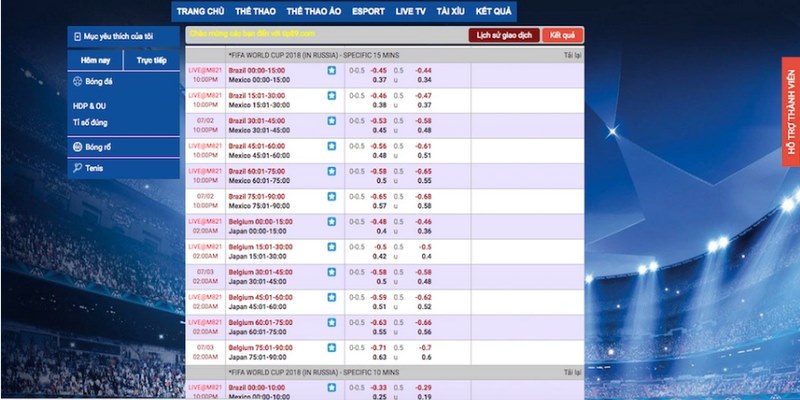The height and width of the screenshot is (400, 800).
Task: Pick over odds -0.65 for Brazil 60:01-75:00
Action: pos(423,171)
